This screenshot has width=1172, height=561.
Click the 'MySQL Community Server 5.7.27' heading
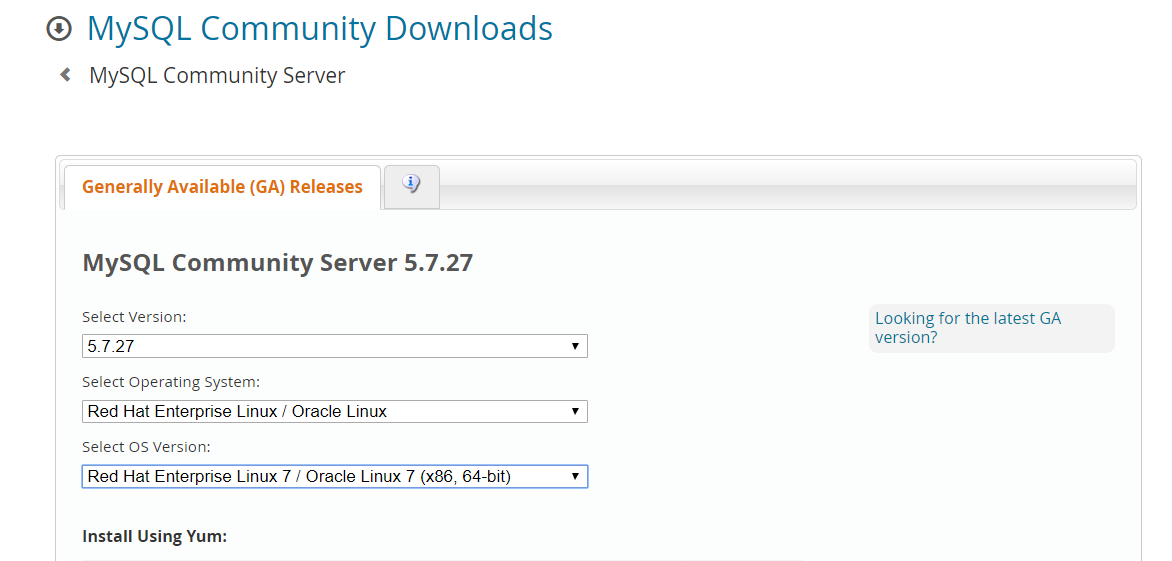point(277,263)
